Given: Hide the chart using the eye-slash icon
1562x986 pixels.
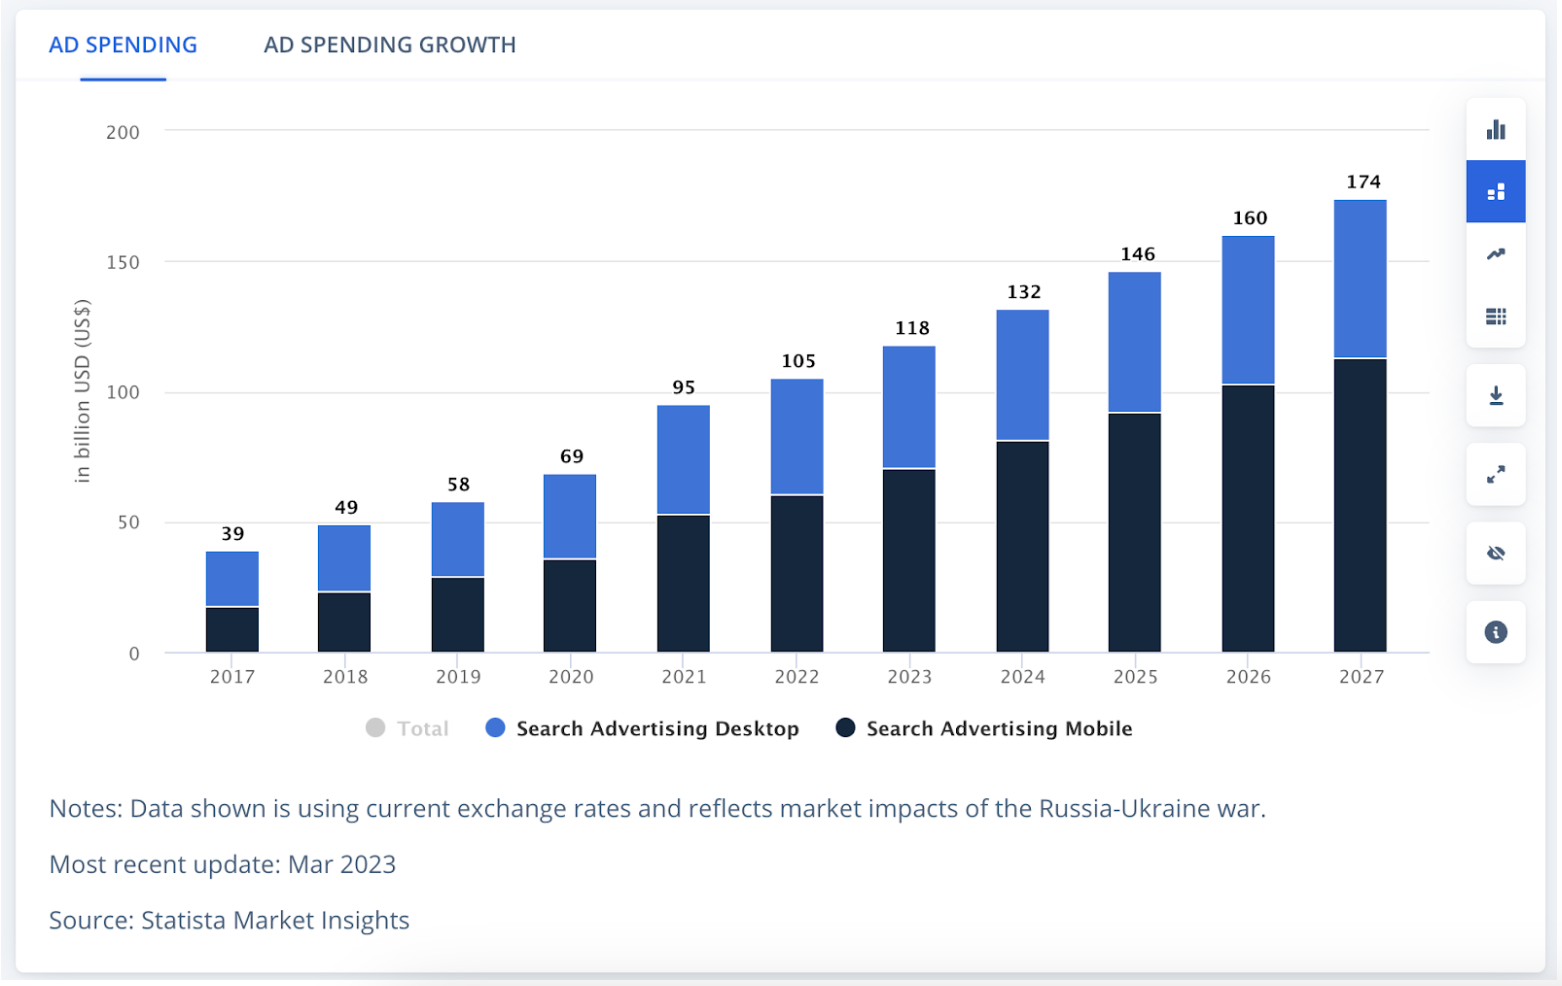Looking at the screenshot, I should click(1495, 553).
